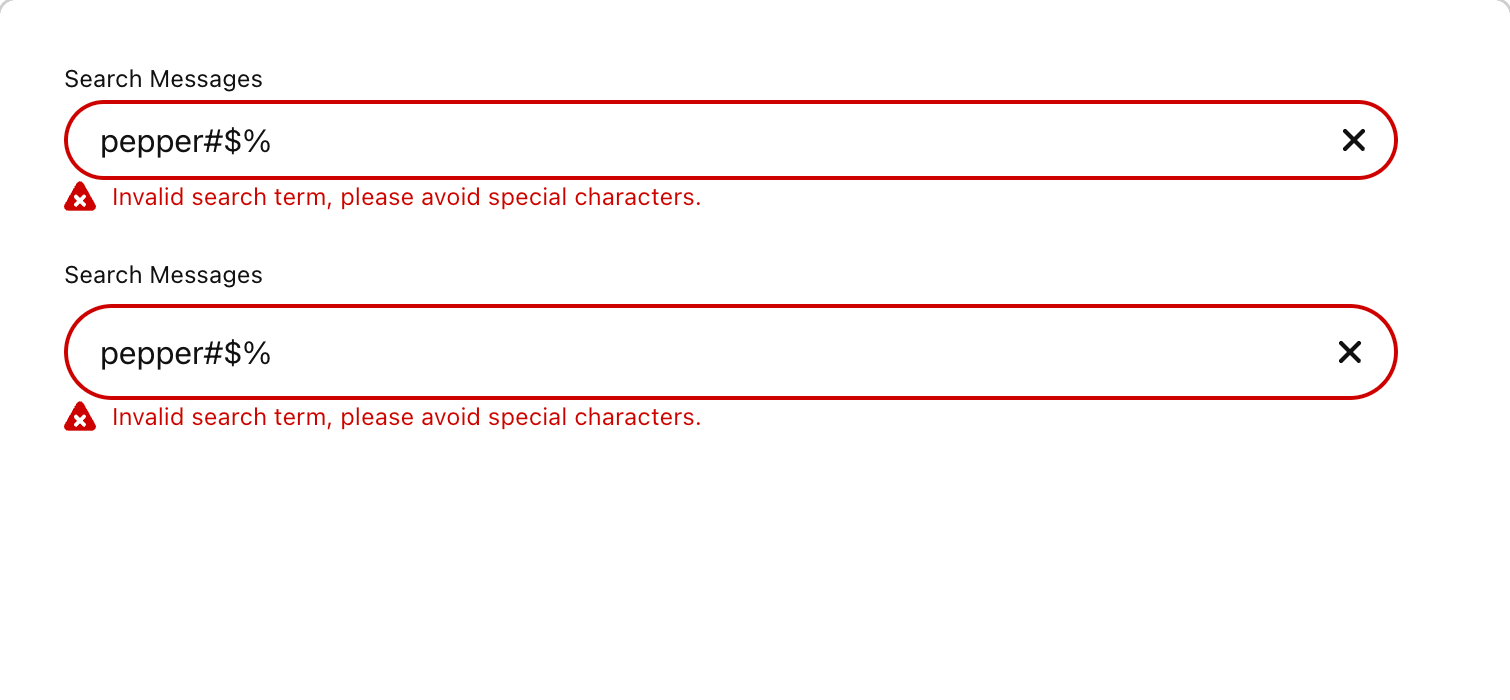Place cursor in "pepper#$%" text of bottom field
The height and width of the screenshot is (700, 1510).
[186, 353]
